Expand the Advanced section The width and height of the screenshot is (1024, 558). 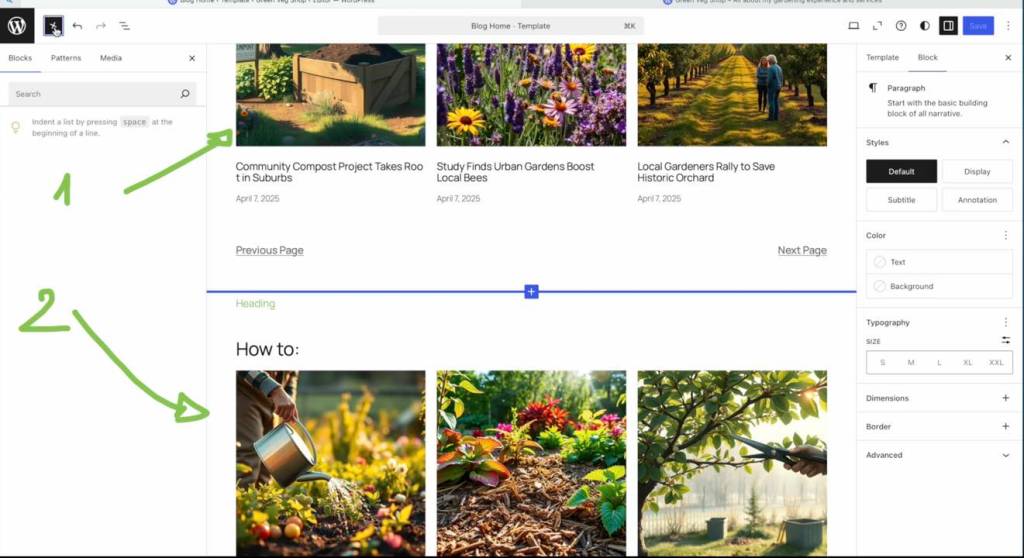point(1005,455)
